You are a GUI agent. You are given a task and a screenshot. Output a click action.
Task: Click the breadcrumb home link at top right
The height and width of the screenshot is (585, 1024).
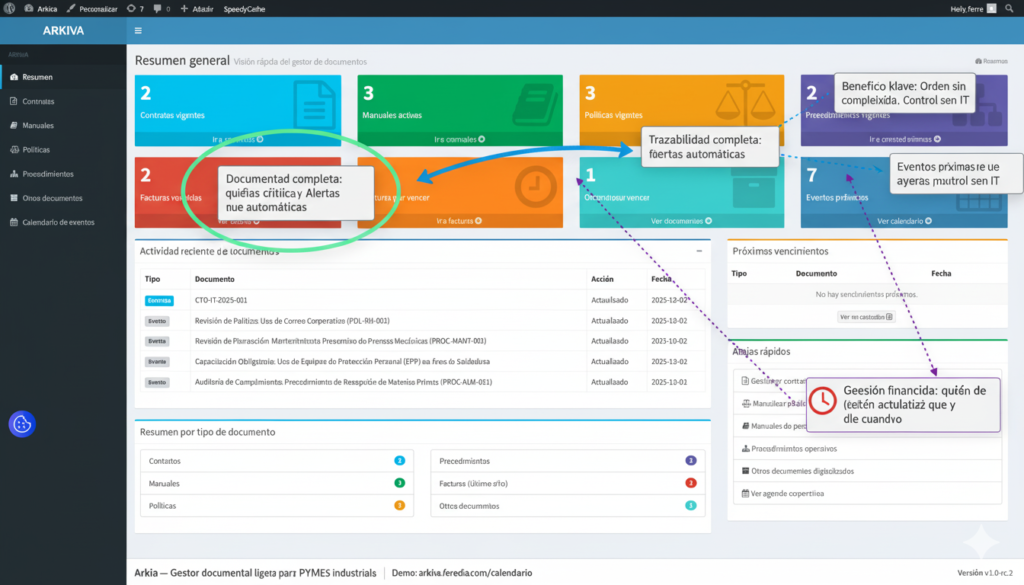click(x=991, y=61)
